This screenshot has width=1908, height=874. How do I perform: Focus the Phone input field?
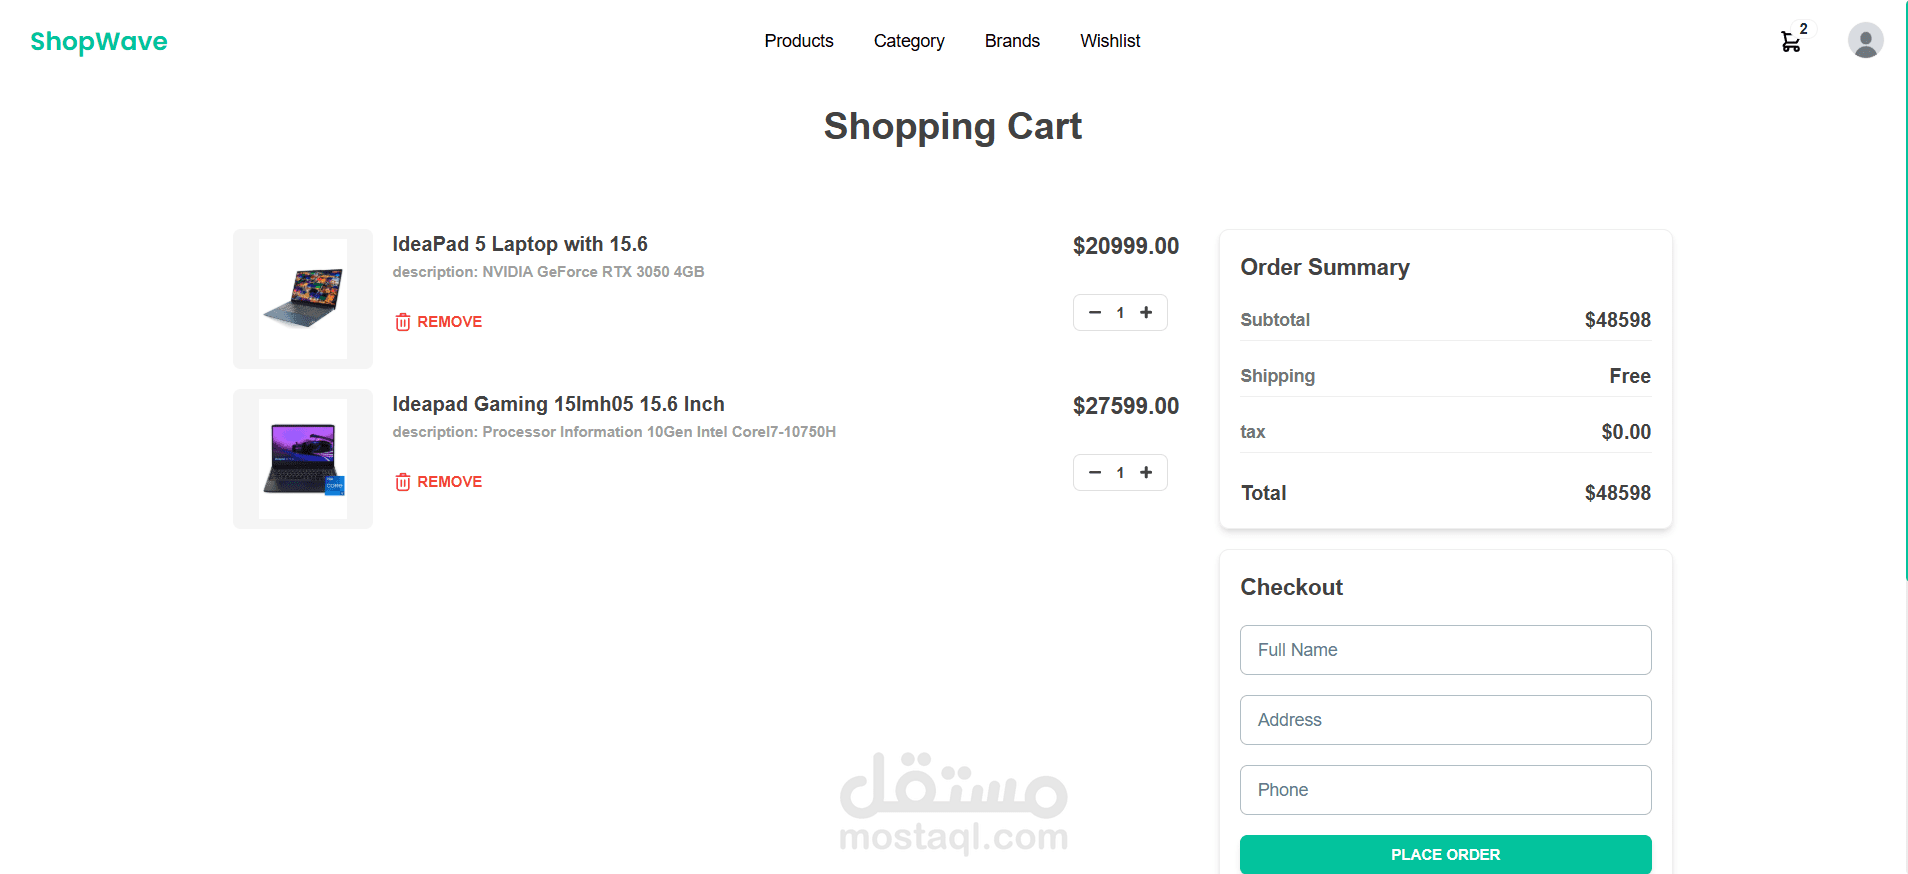(1445, 790)
